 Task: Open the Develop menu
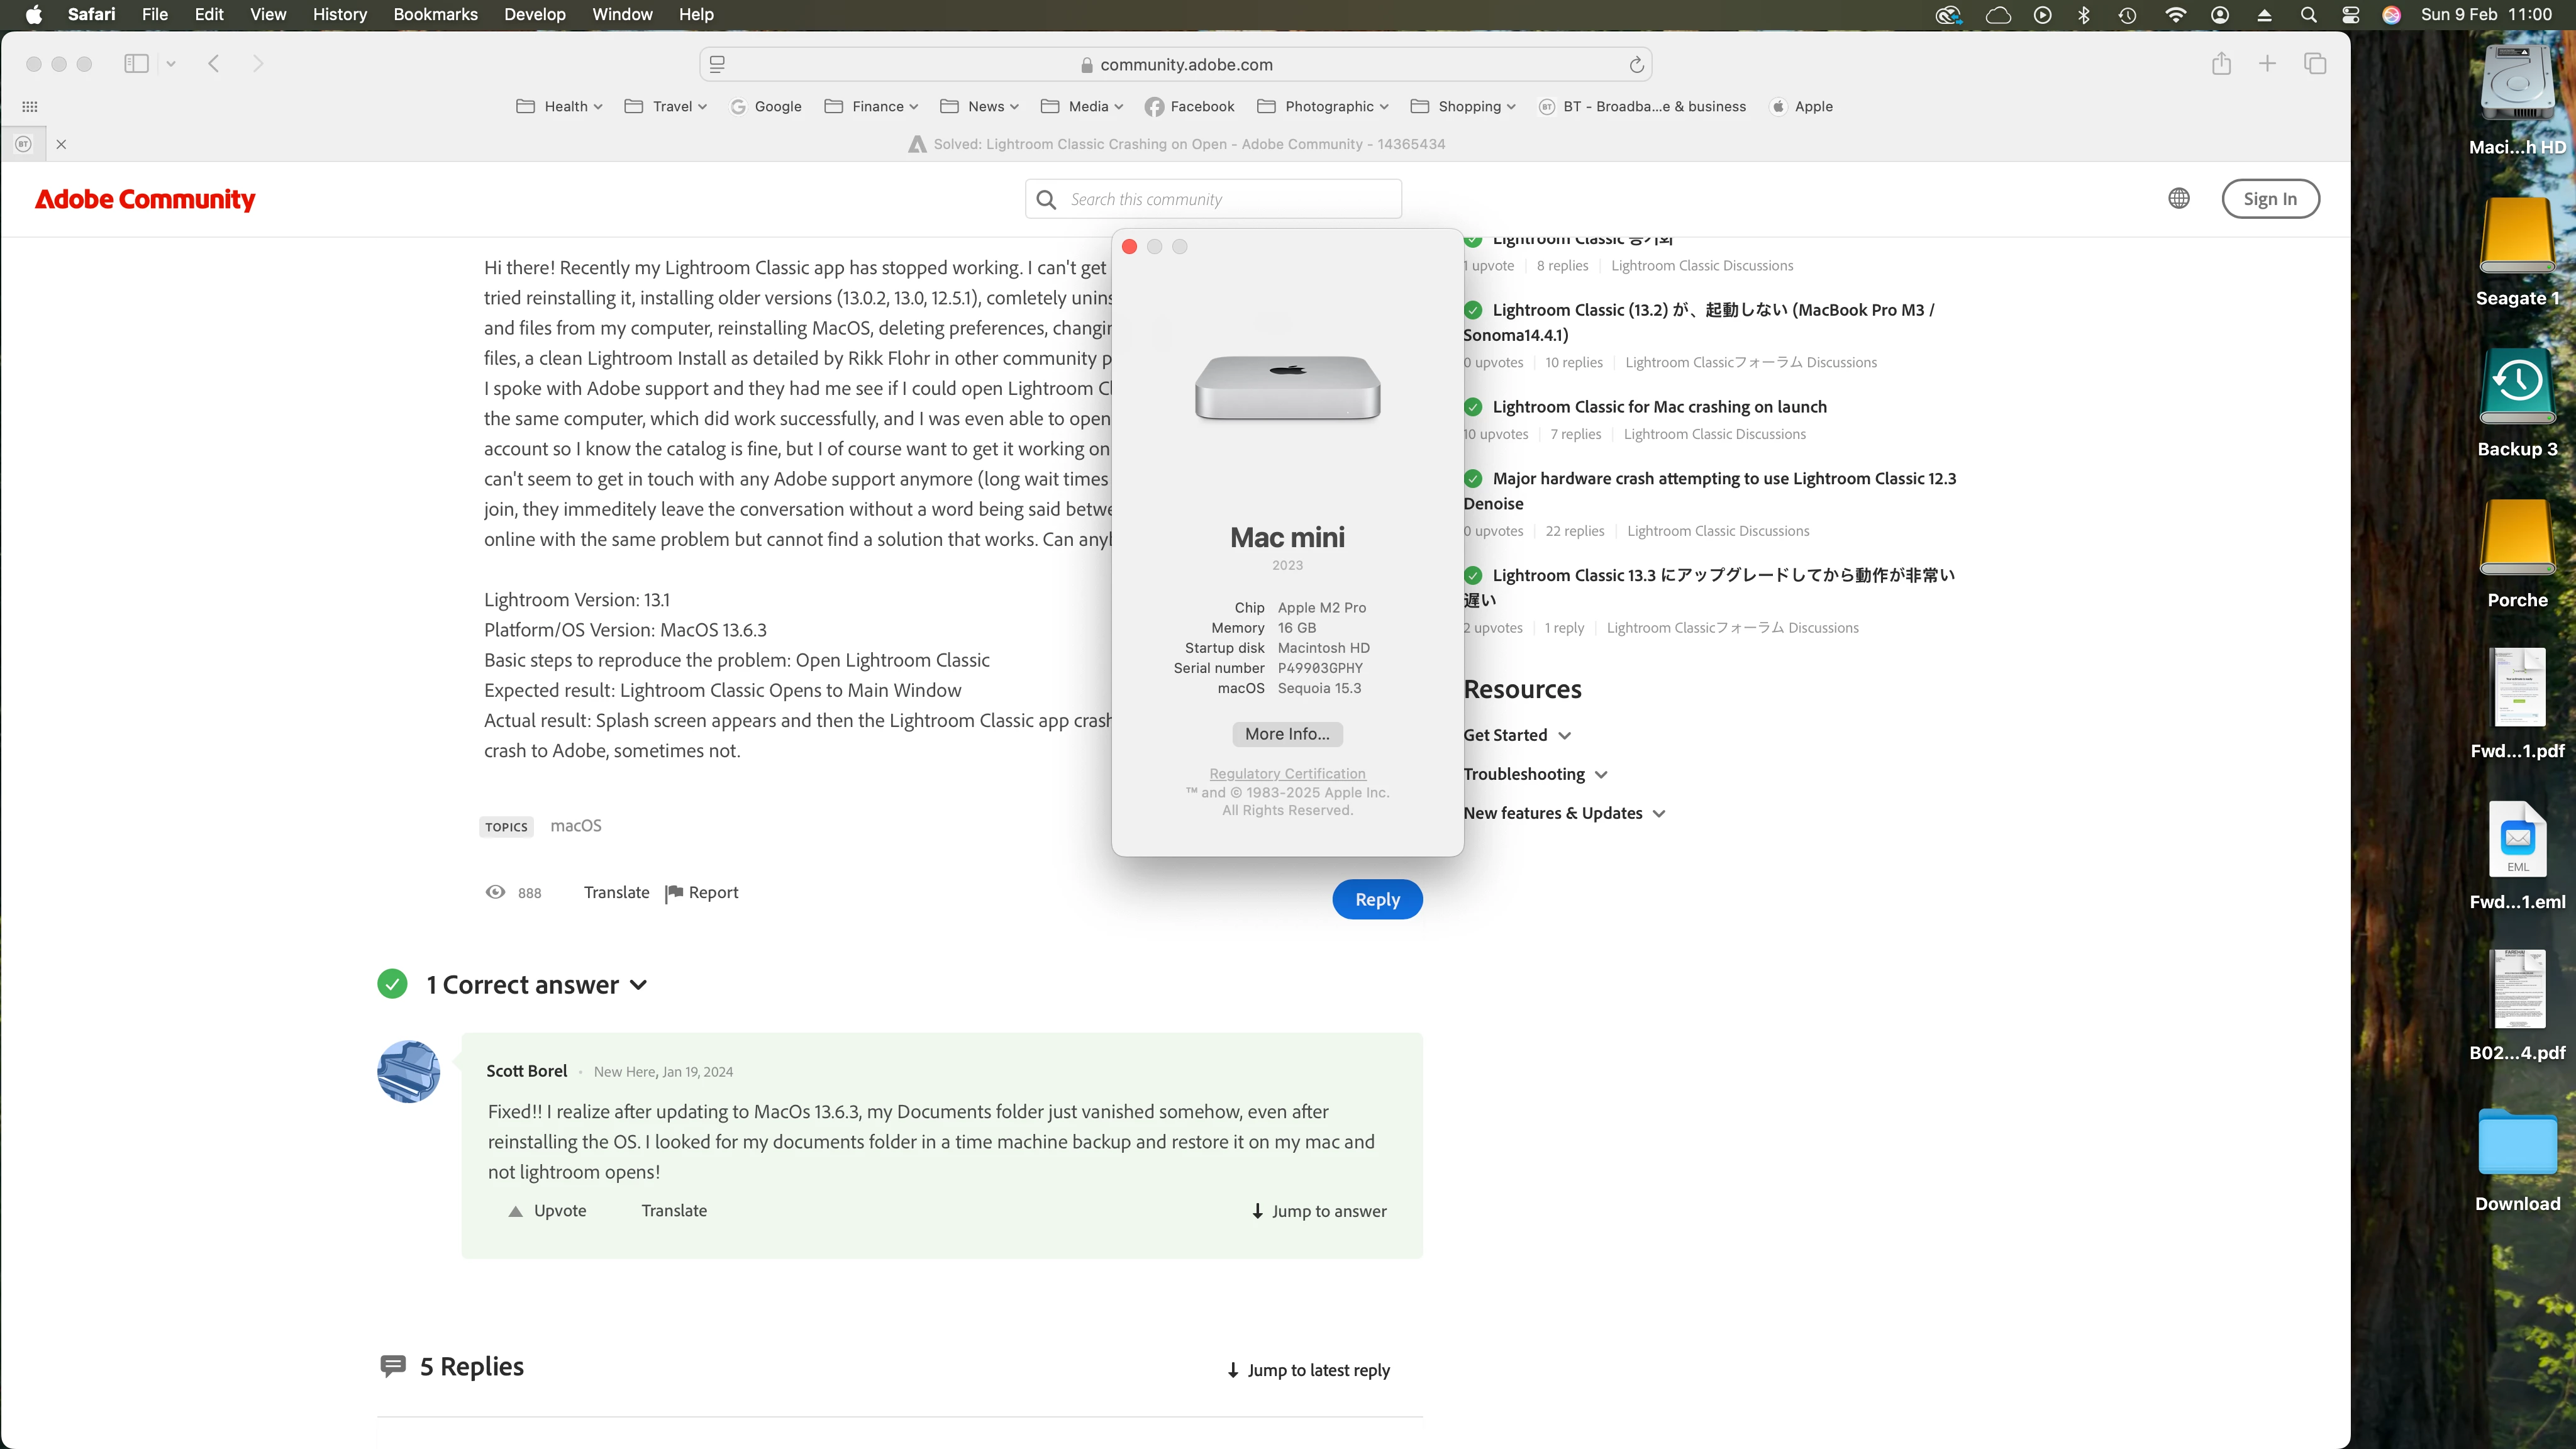tap(534, 15)
